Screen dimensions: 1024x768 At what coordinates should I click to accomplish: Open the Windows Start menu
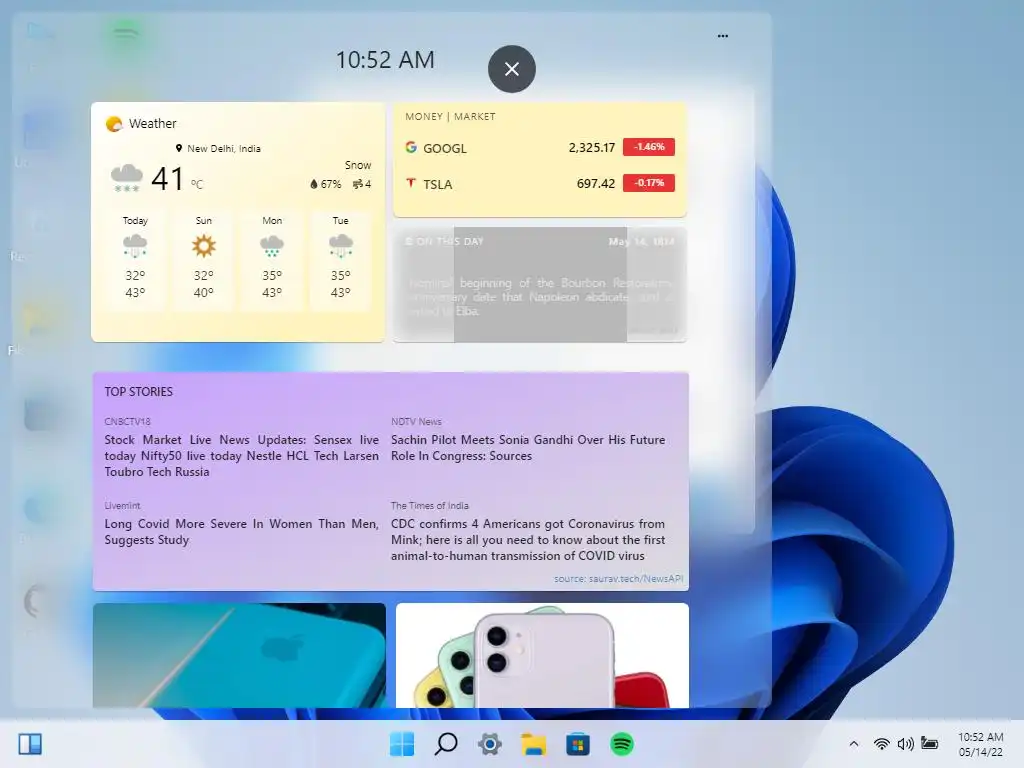tap(402, 744)
